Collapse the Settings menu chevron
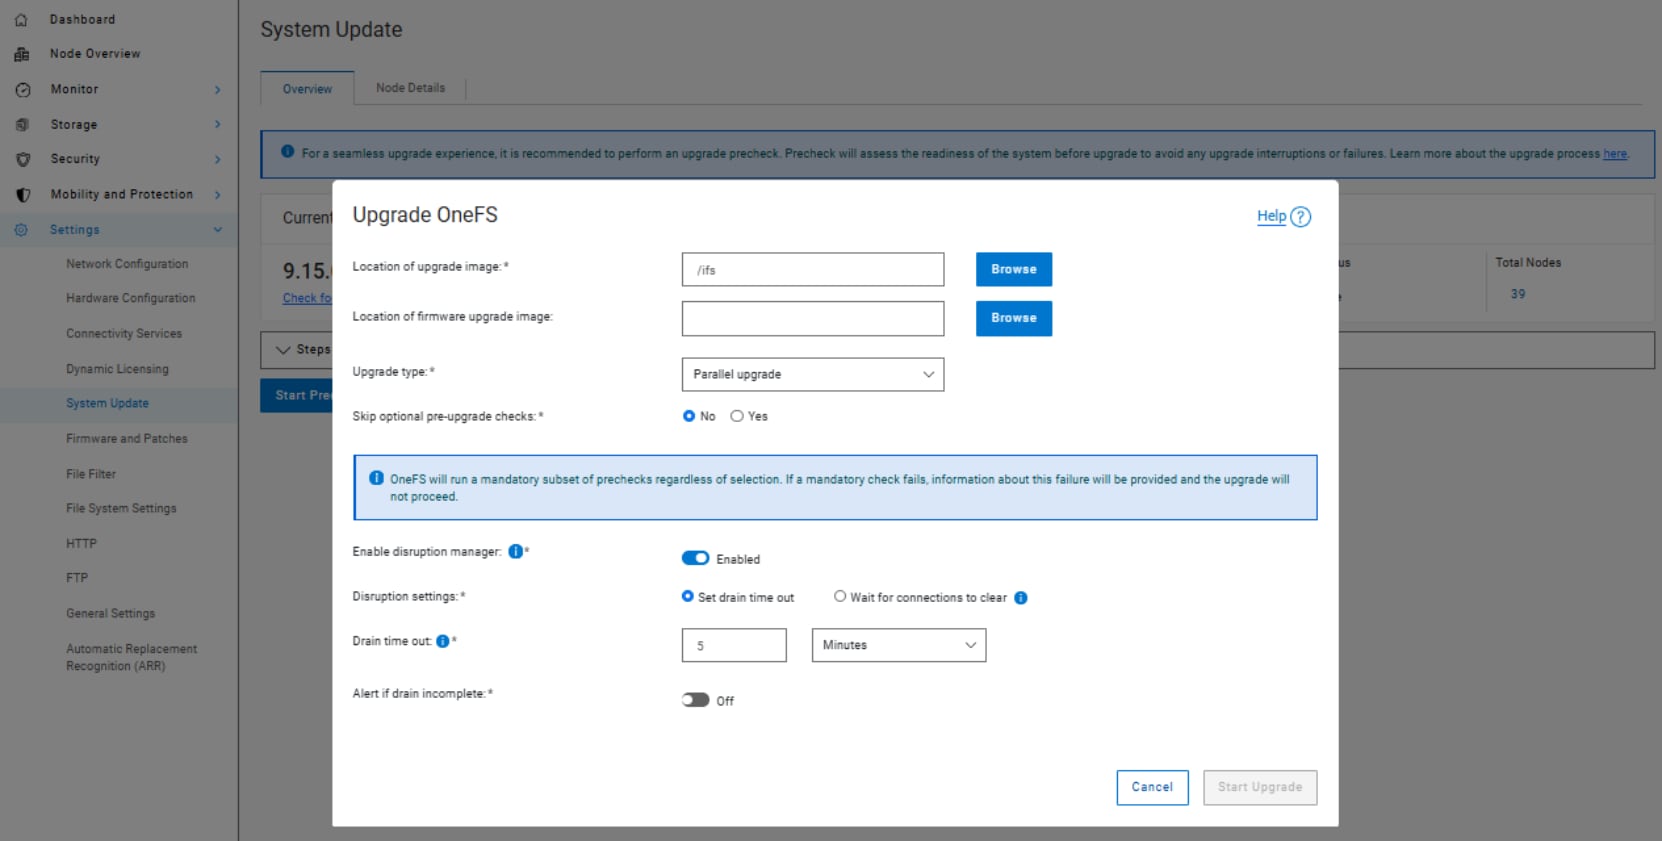This screenshot has height=841, width=1662. click(217, 230)
